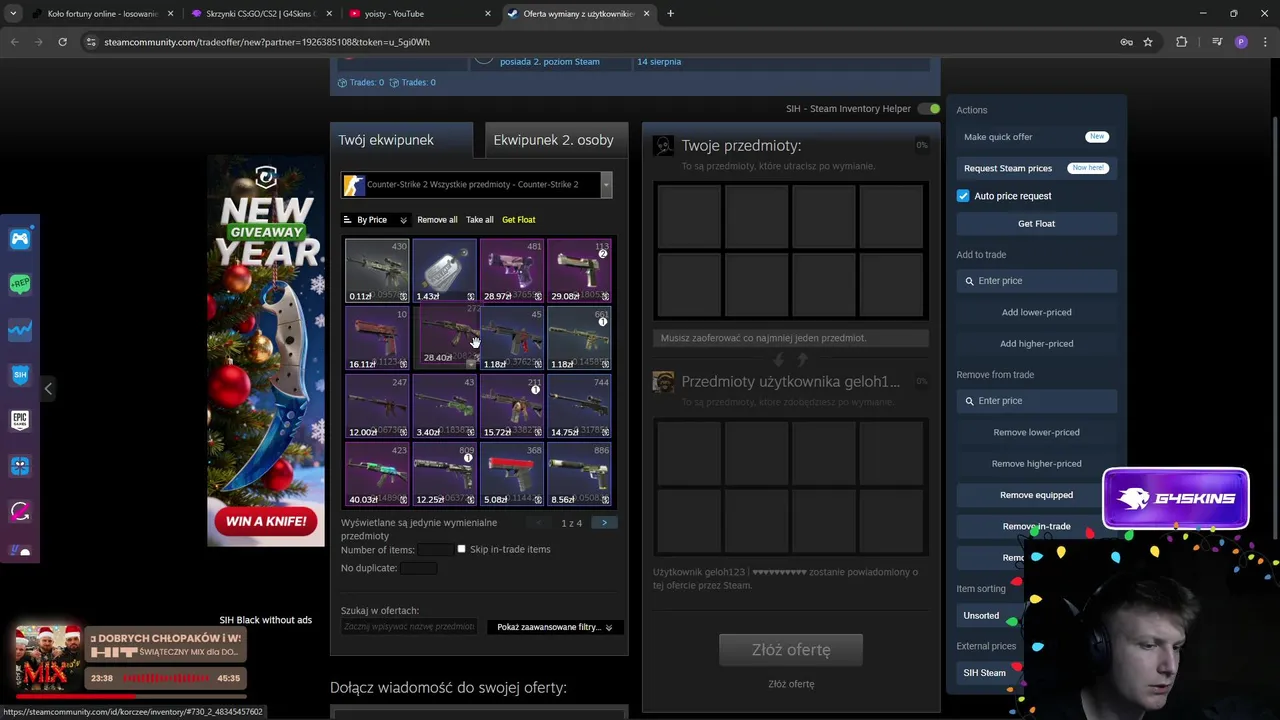
Task: Click Remove lower-priced
Action: pyautogui.click(x=1036, y=432)
